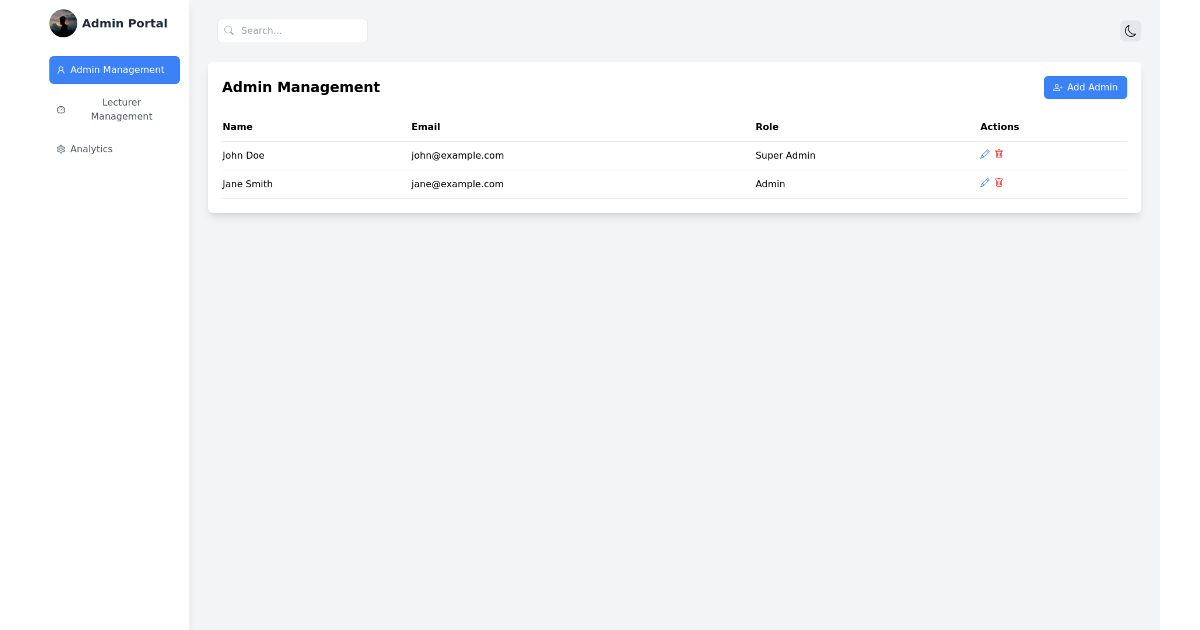The image size is (1200, 630).
Task: Click the Name column header
Action: point(237,126)
